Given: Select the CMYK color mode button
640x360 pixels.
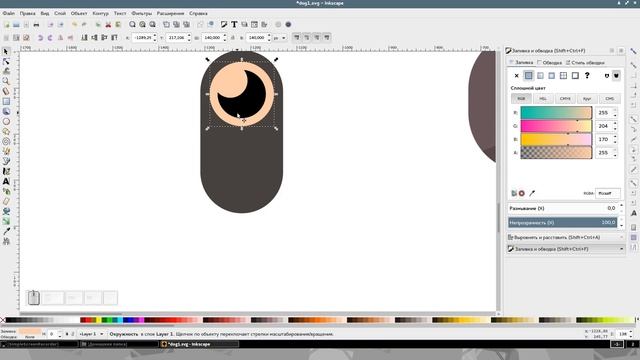Looking at the screenshot, I should point(565,98).
